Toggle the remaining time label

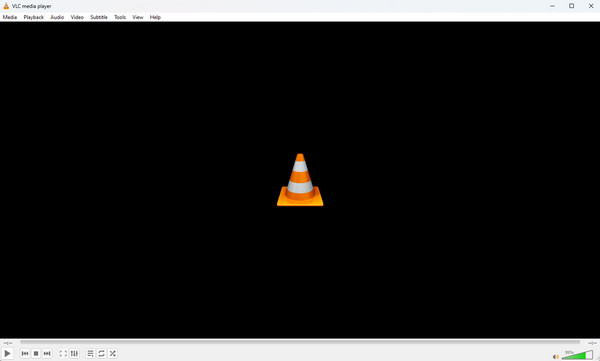click(592, 343)
